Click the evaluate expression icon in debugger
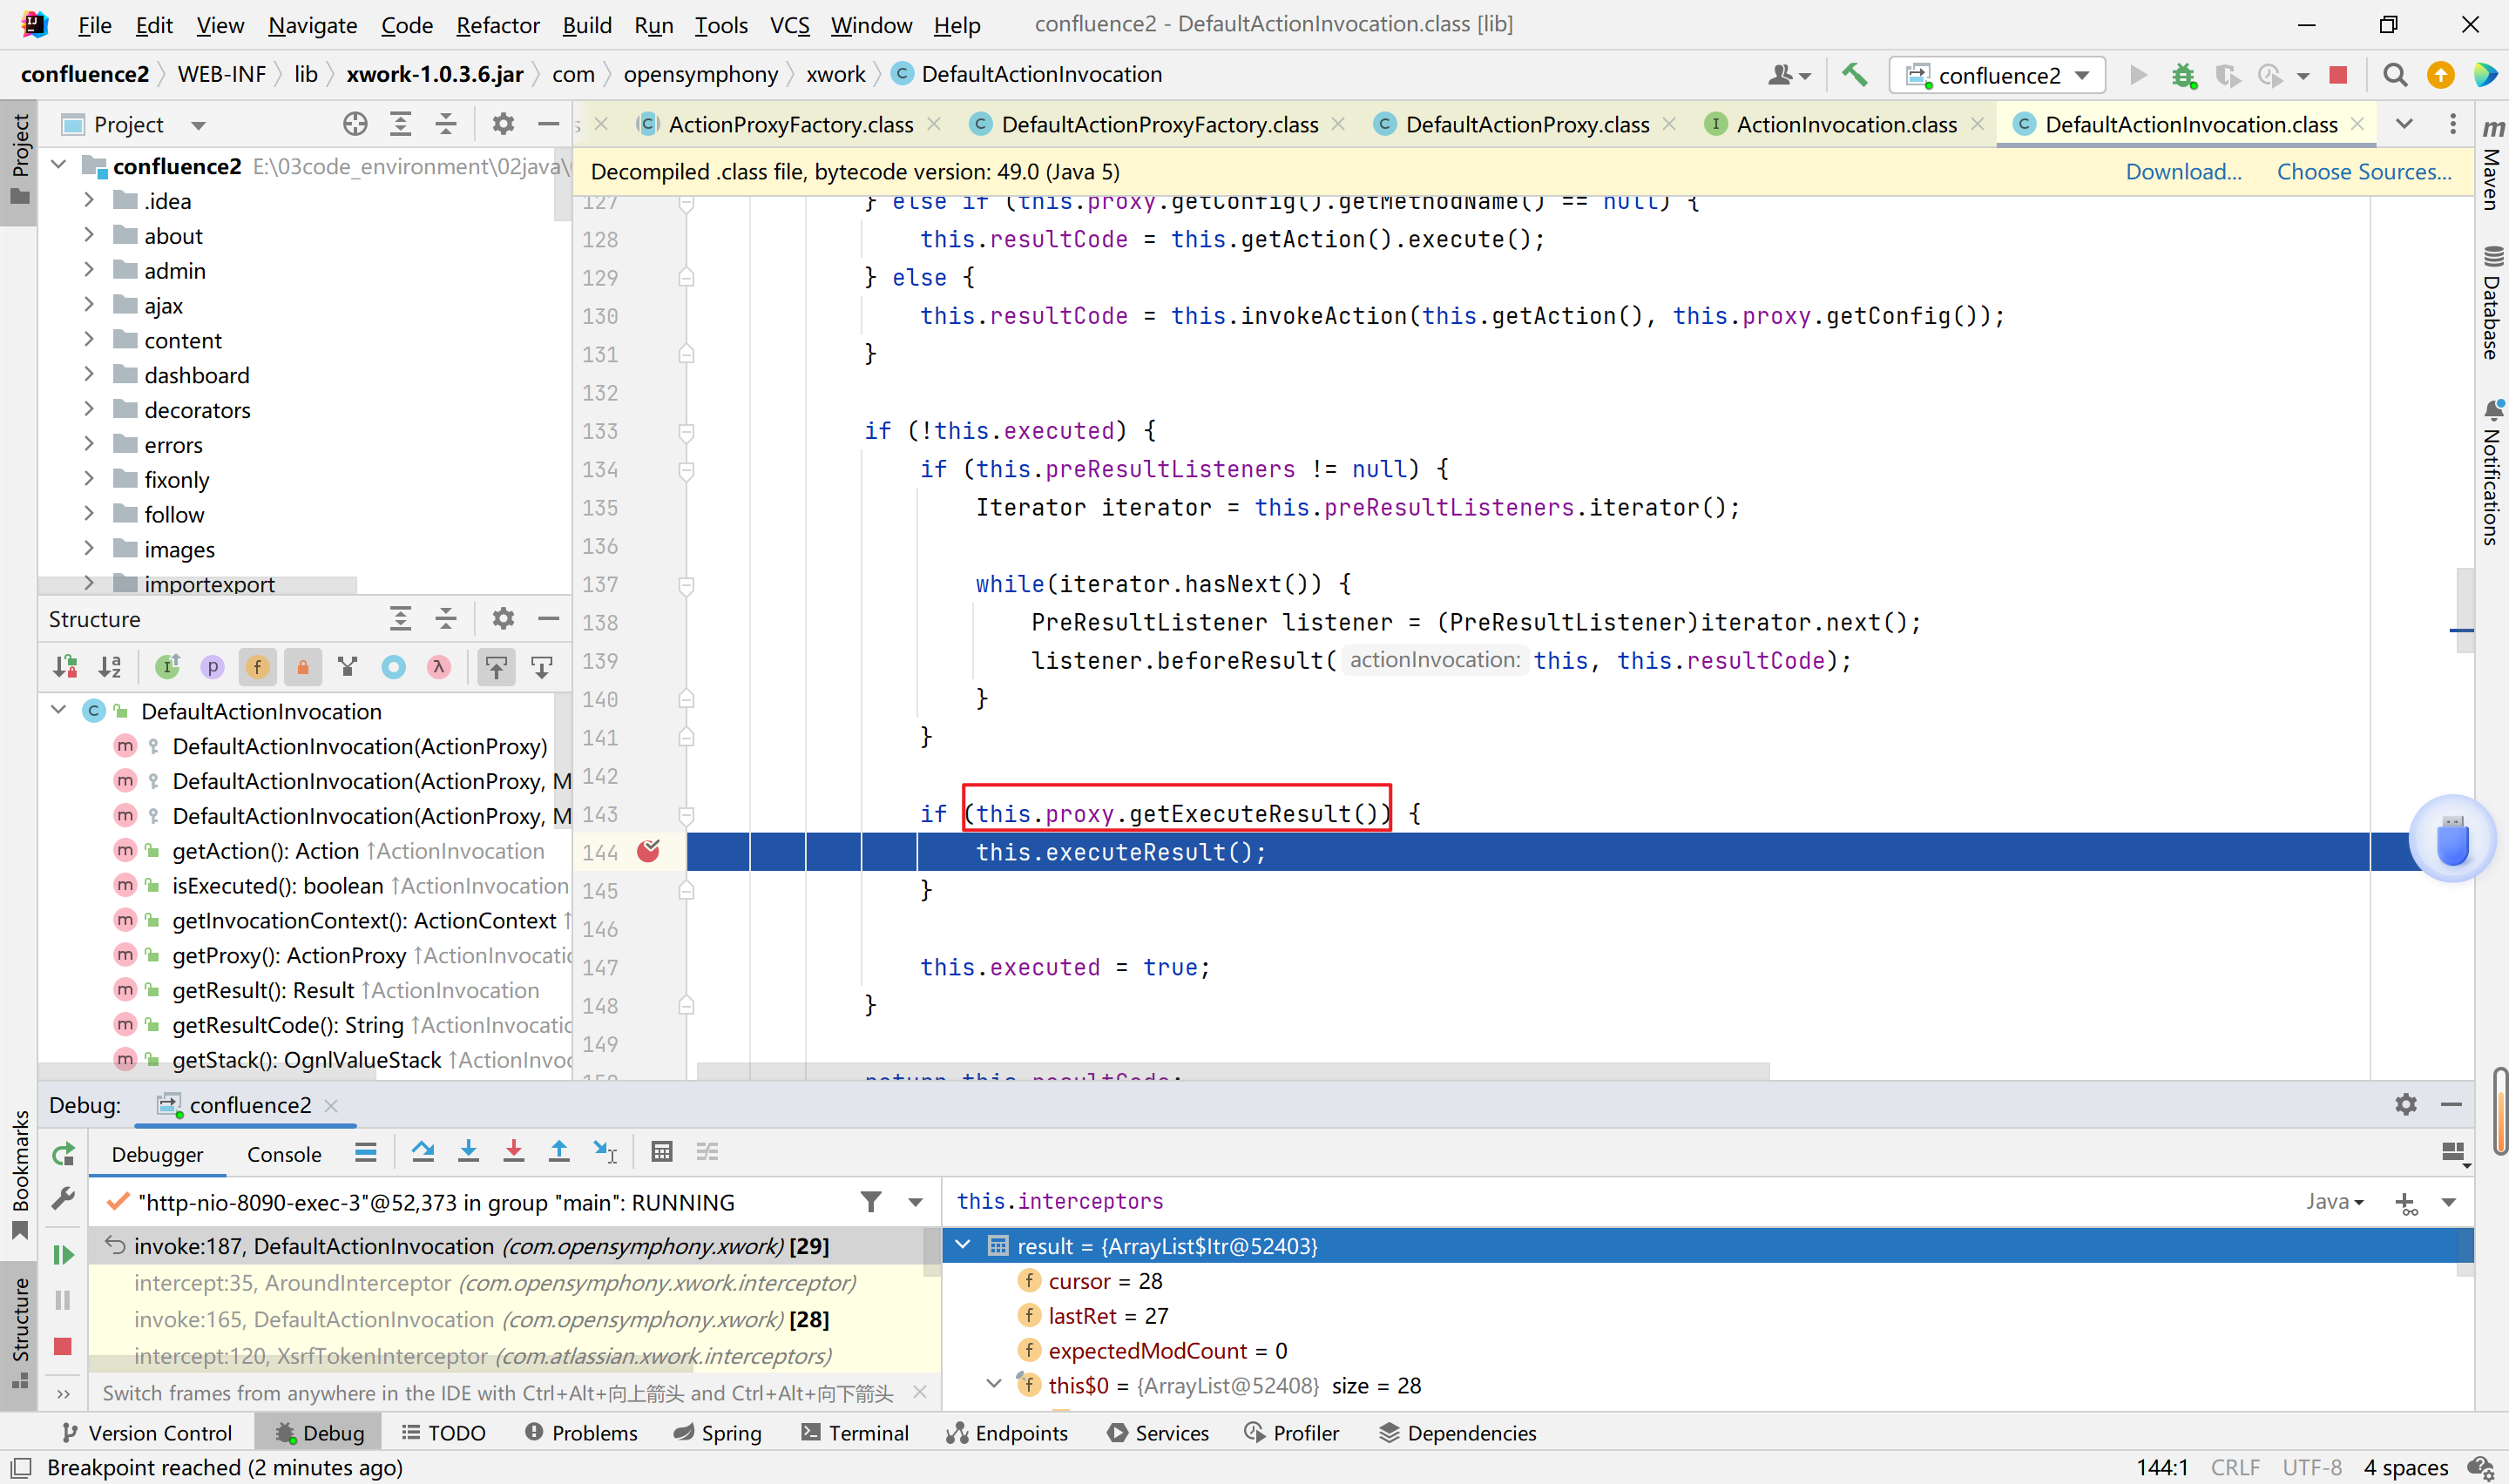Screen dimensions: 2509x1484 [661, 1152]
